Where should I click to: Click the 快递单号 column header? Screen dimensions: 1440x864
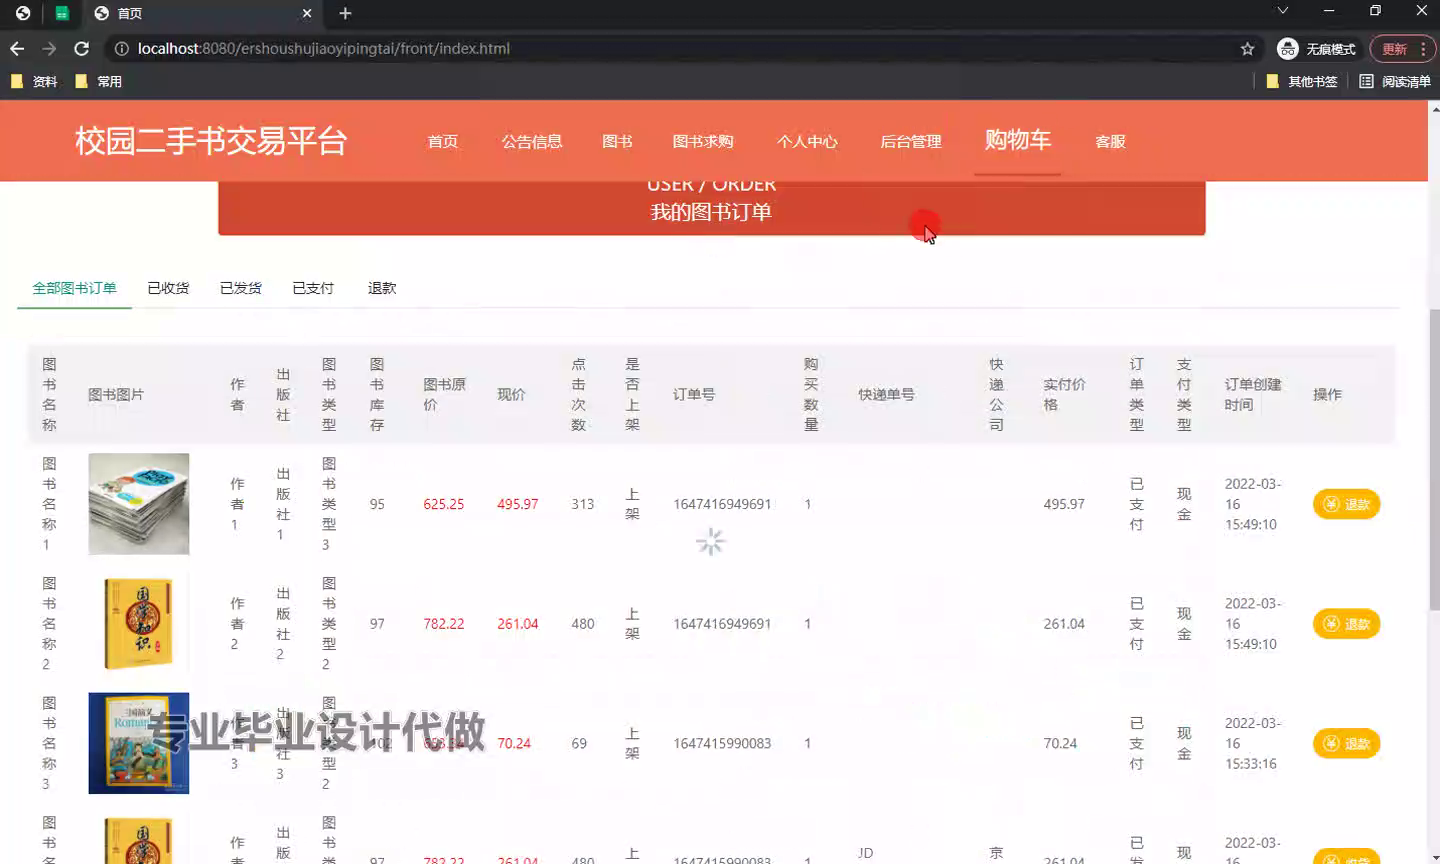click(x=886, y=394)
